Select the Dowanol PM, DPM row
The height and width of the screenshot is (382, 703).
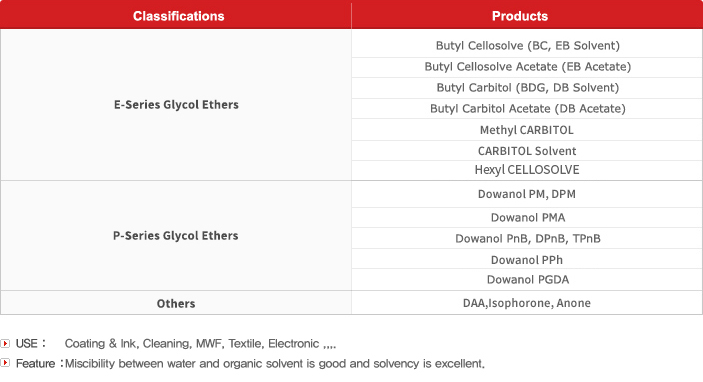coord(527,194)
